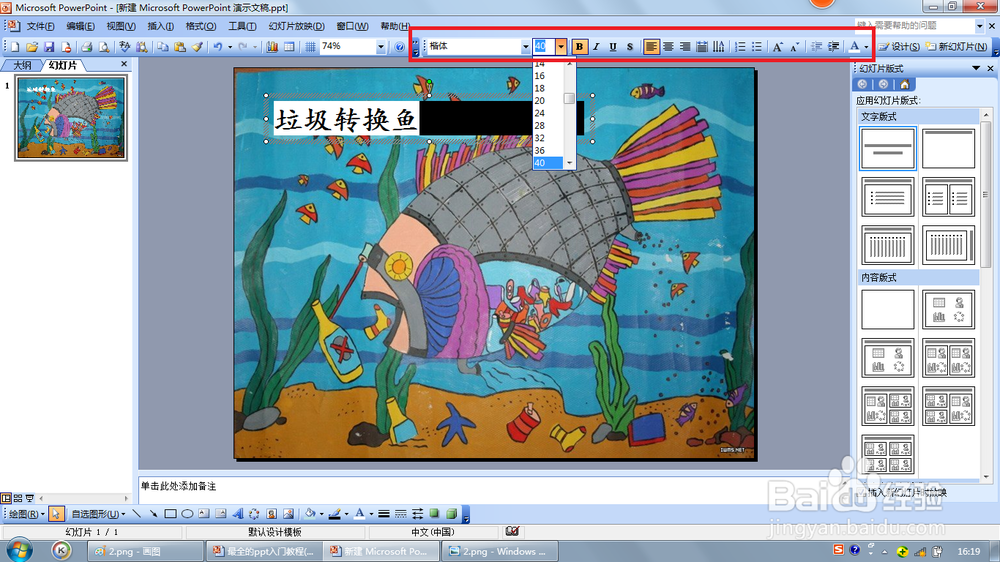Viewport: 1000px width, 562px height.
Task: Open the 插入 Insert menu
Action: pyautogui.click(x=160, y=26)
